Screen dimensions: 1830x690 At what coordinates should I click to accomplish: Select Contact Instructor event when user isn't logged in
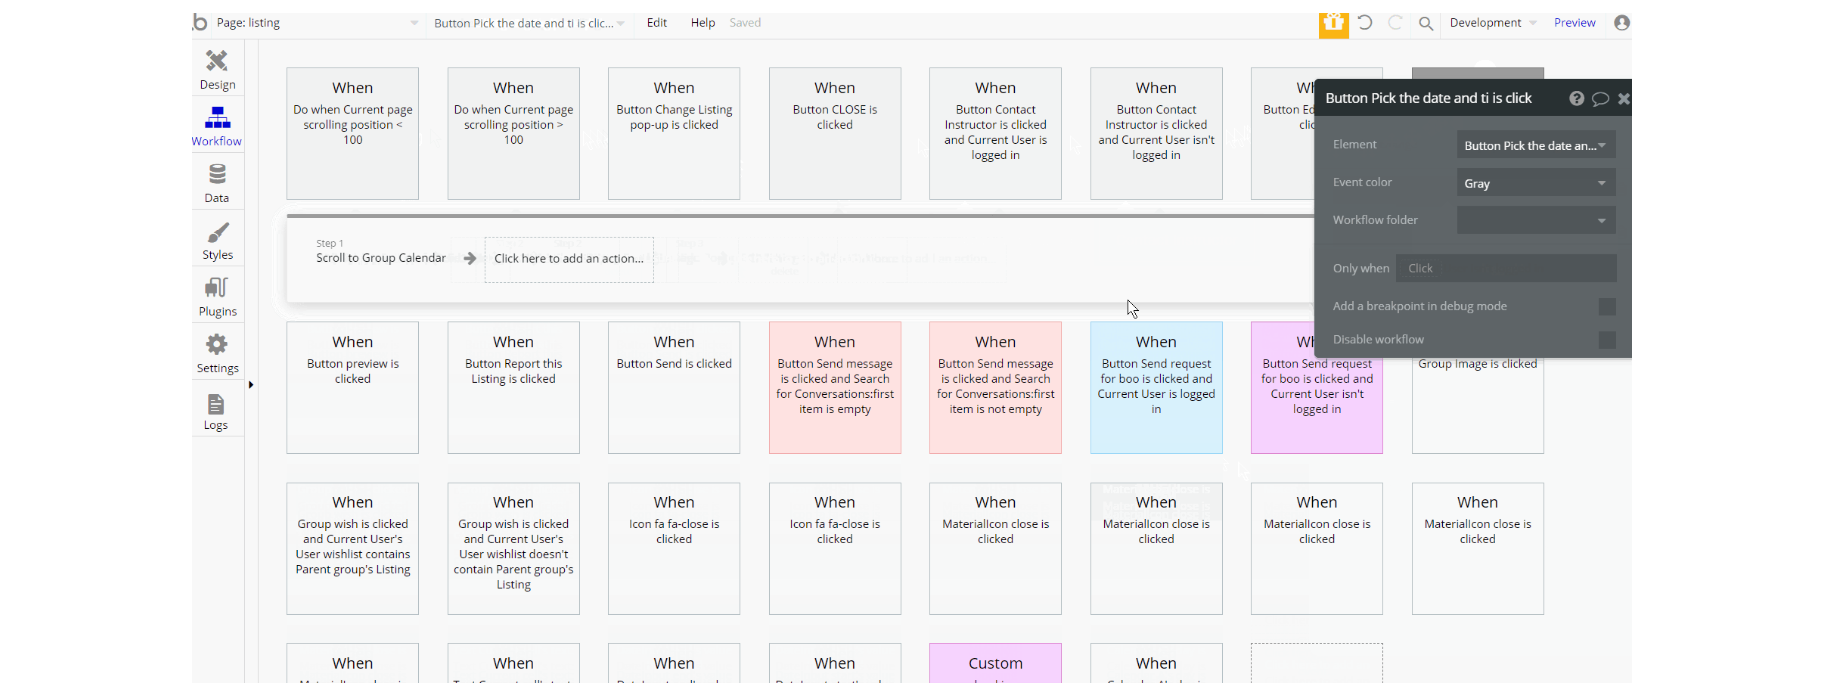click(1156, 133)
